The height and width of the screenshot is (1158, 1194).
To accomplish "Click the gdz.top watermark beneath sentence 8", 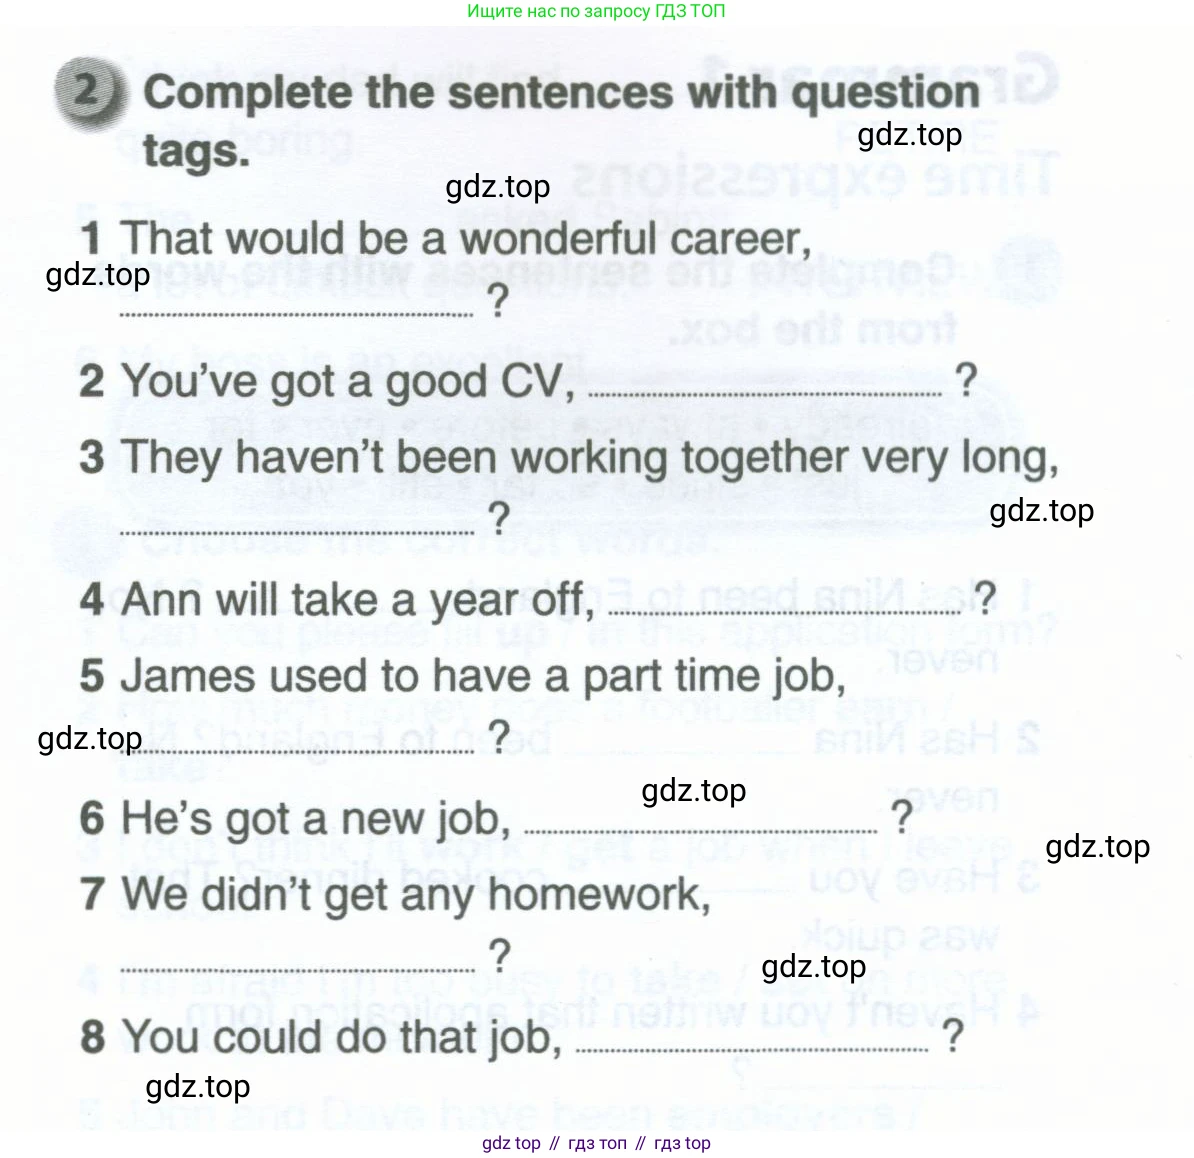I will click(198, 1087).
